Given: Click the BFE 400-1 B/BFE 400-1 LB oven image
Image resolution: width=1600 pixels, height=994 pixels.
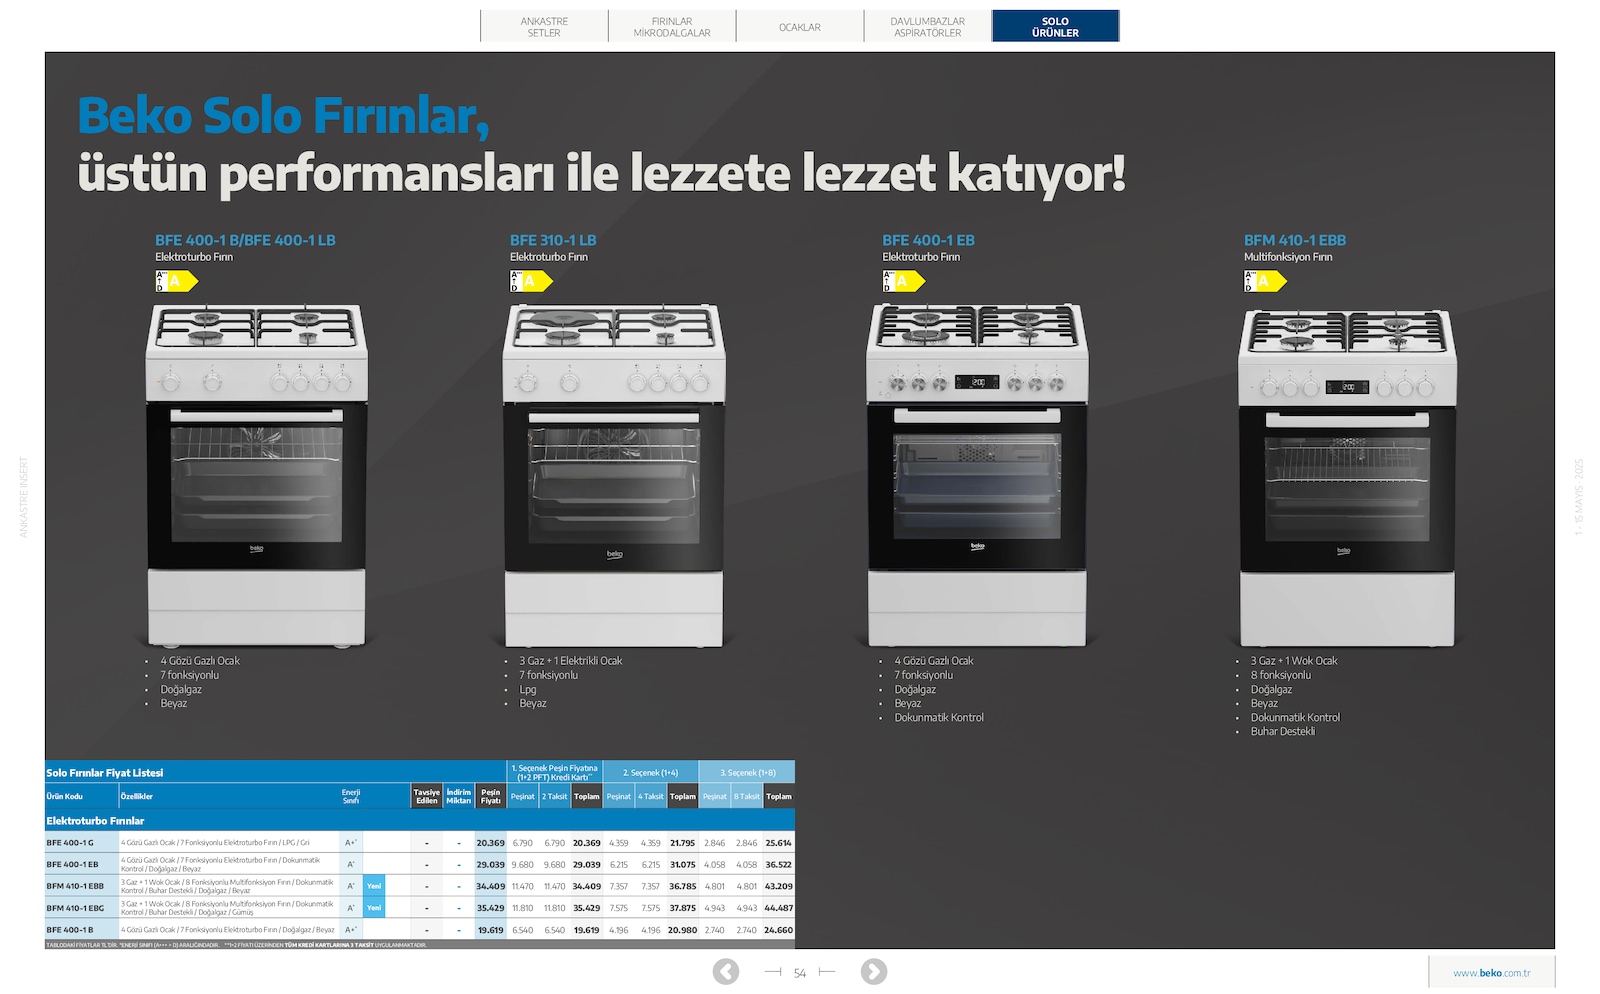Looking at the screenshot, I should [257, 475].
